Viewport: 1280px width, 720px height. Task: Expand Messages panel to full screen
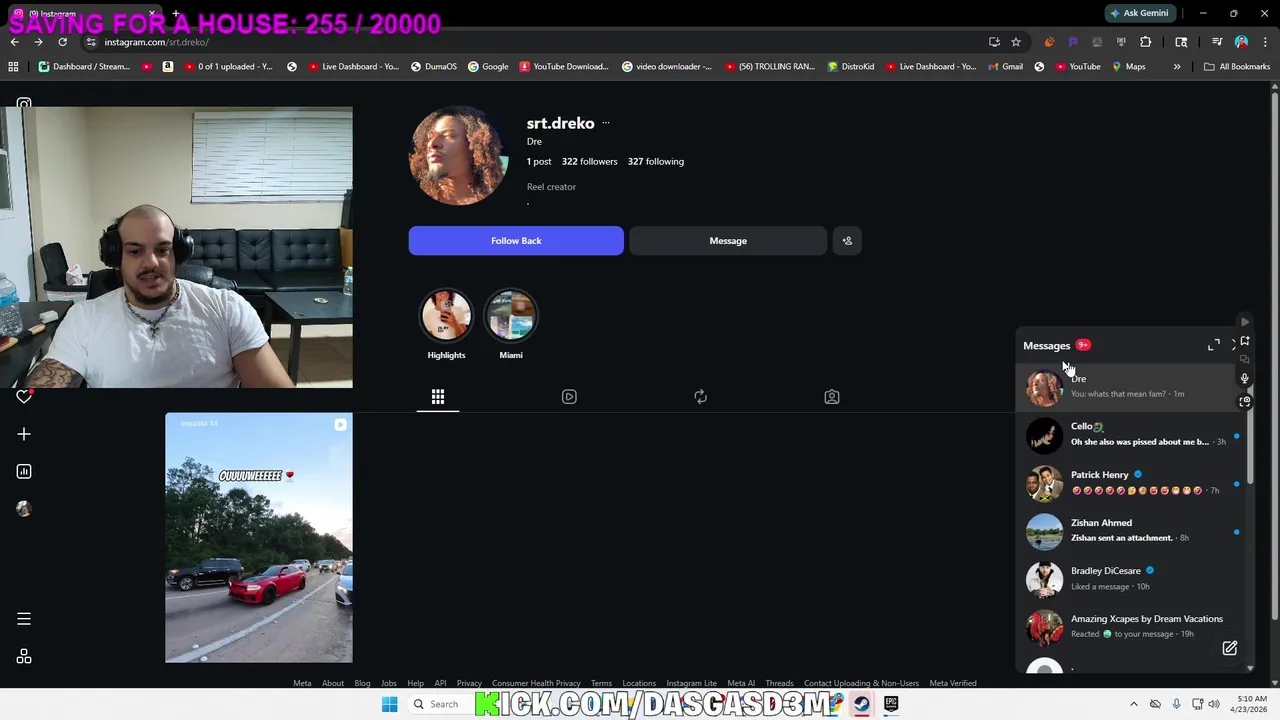[x=1214, y=345]
